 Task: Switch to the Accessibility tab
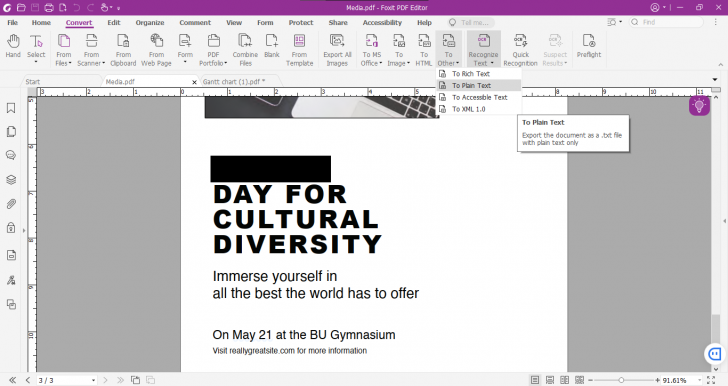coord(382,22)
